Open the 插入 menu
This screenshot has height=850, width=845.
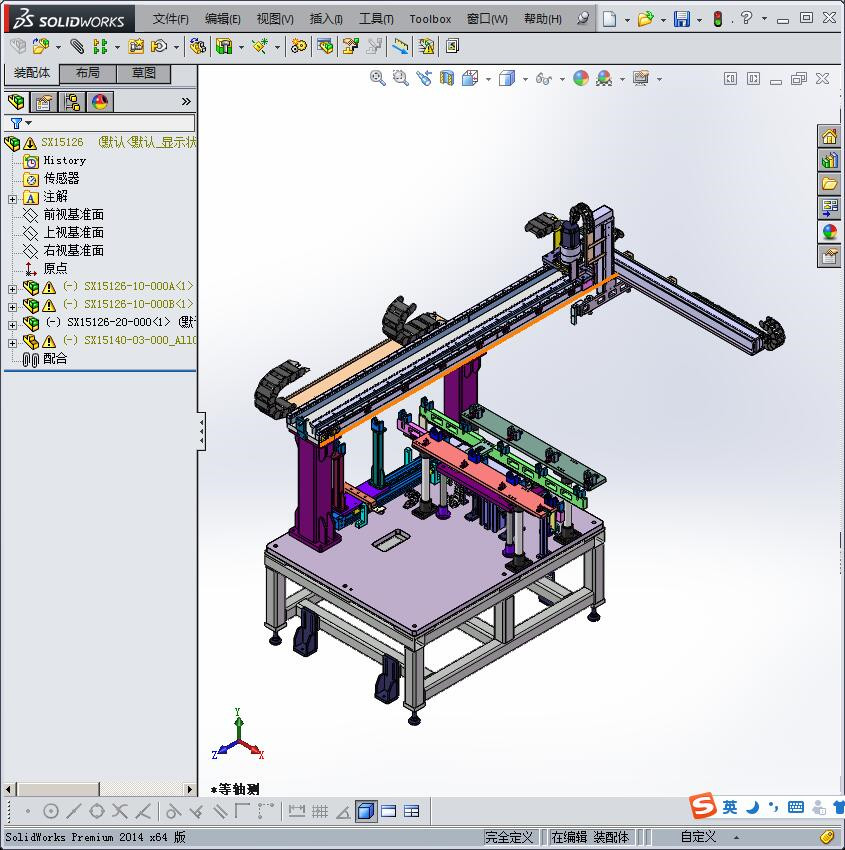point(325,18)
